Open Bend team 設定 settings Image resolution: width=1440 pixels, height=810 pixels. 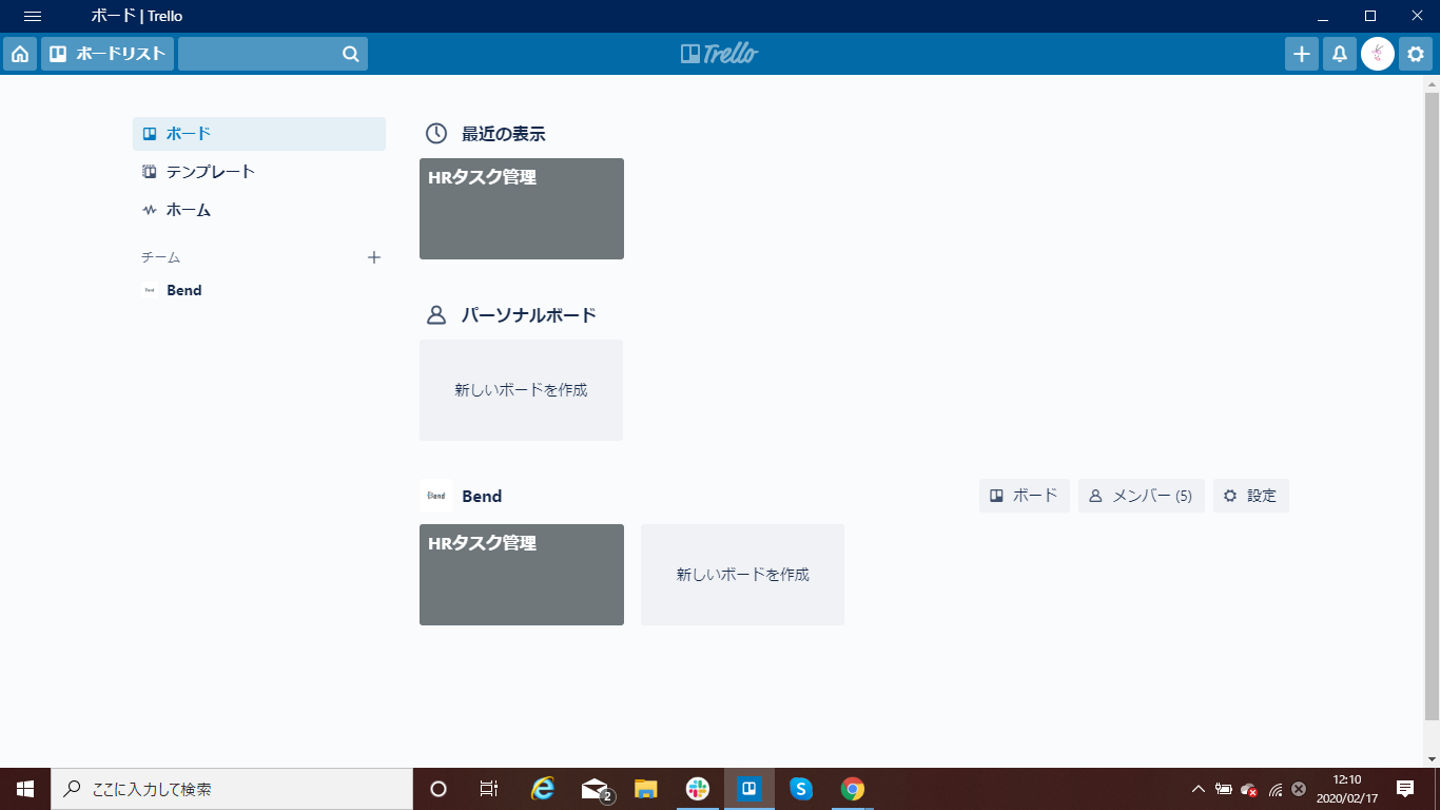(x=1251, y=496)
